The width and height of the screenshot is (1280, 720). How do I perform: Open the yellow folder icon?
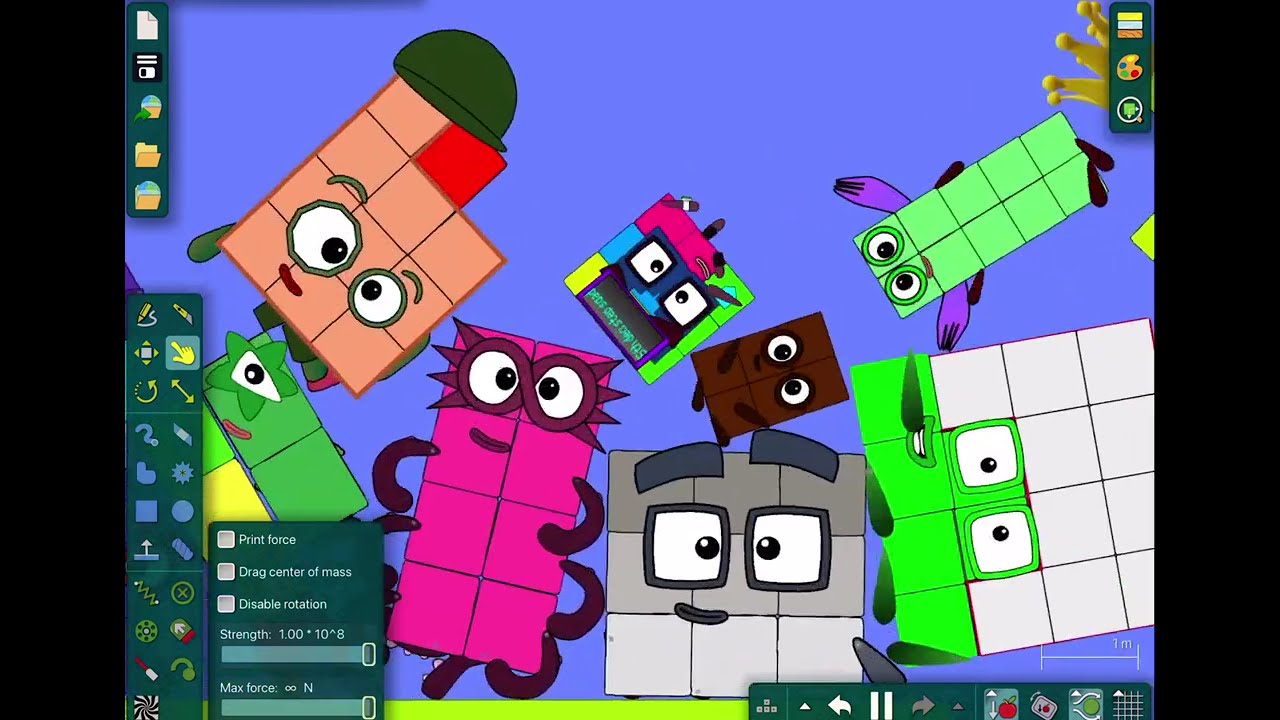[x=147, y=154]
